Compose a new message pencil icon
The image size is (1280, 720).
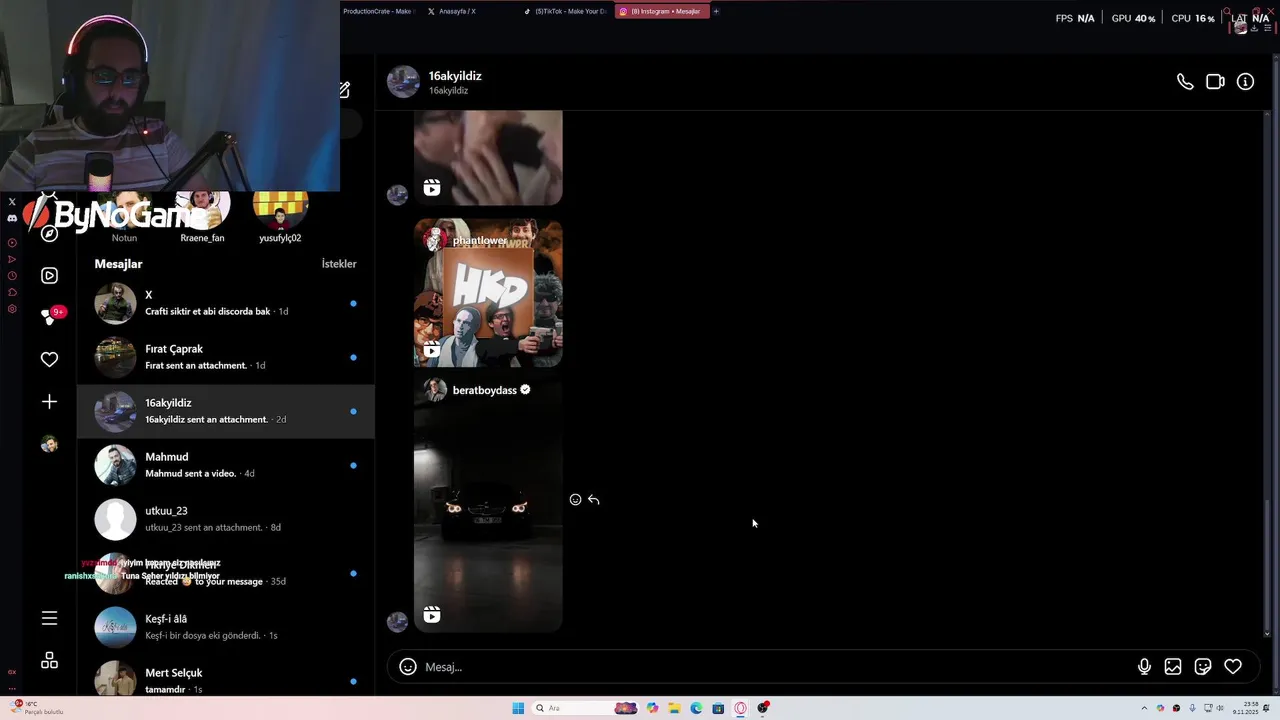click(344, 90)
